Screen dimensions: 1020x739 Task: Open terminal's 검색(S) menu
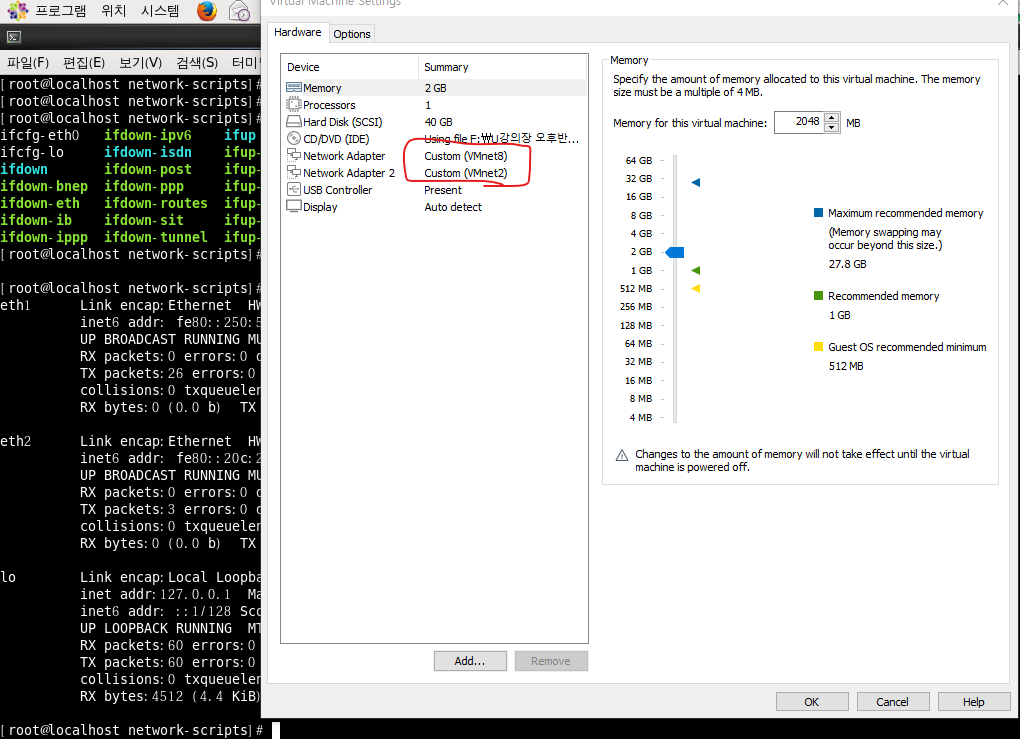pyautogui.click(x=196, y=62)
